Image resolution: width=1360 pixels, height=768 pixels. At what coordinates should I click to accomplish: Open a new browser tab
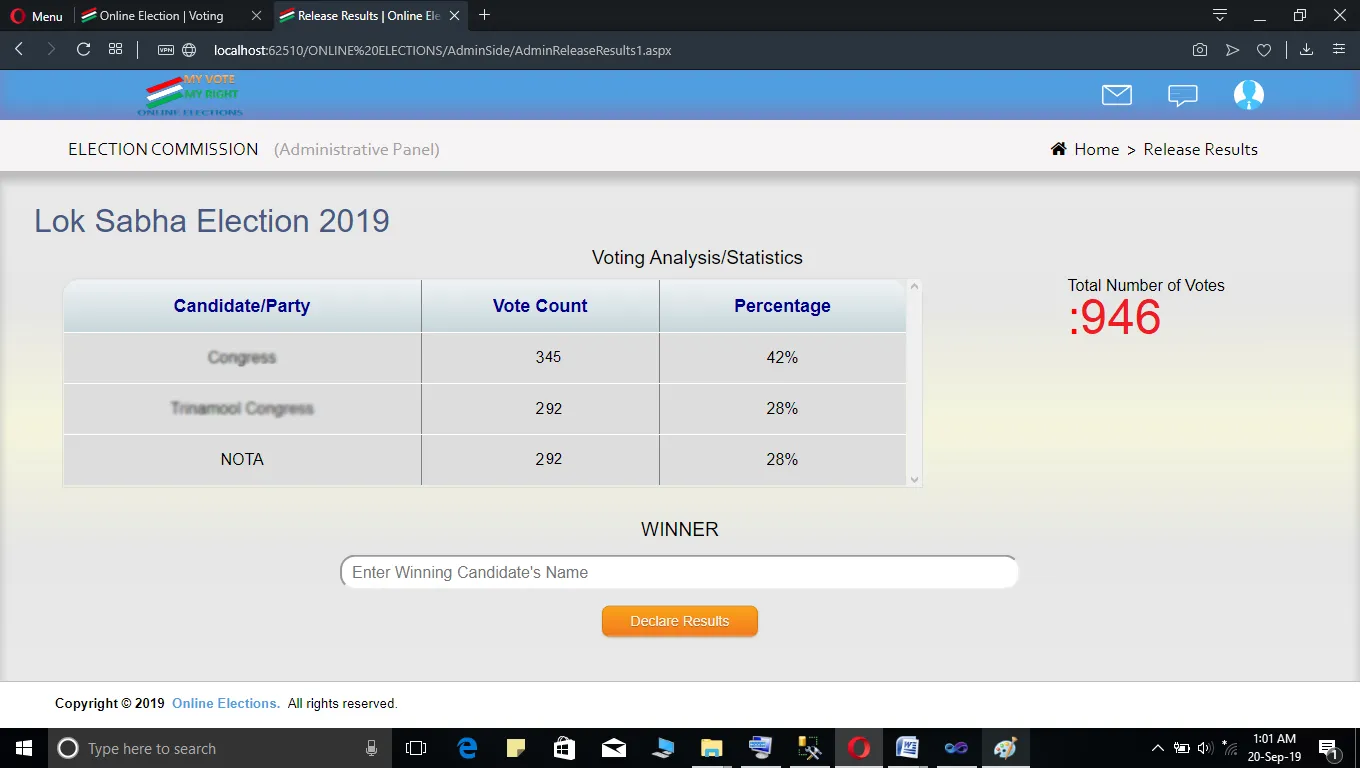485,15
